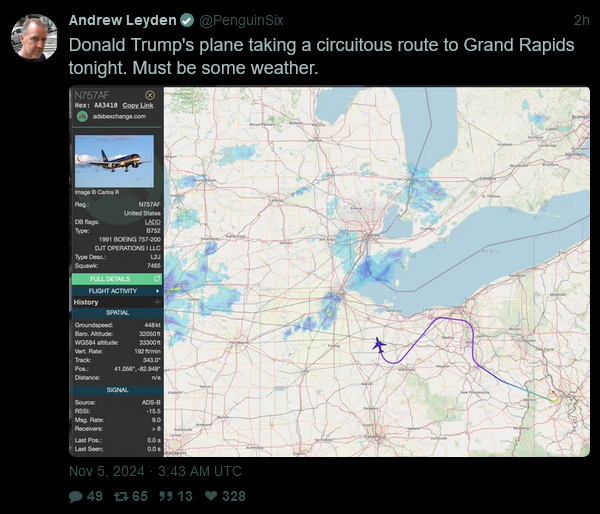The image size is (600, 514).
Task: Click the Track 343.0° value
Action: pyautogui.click(x=153, y=360)
